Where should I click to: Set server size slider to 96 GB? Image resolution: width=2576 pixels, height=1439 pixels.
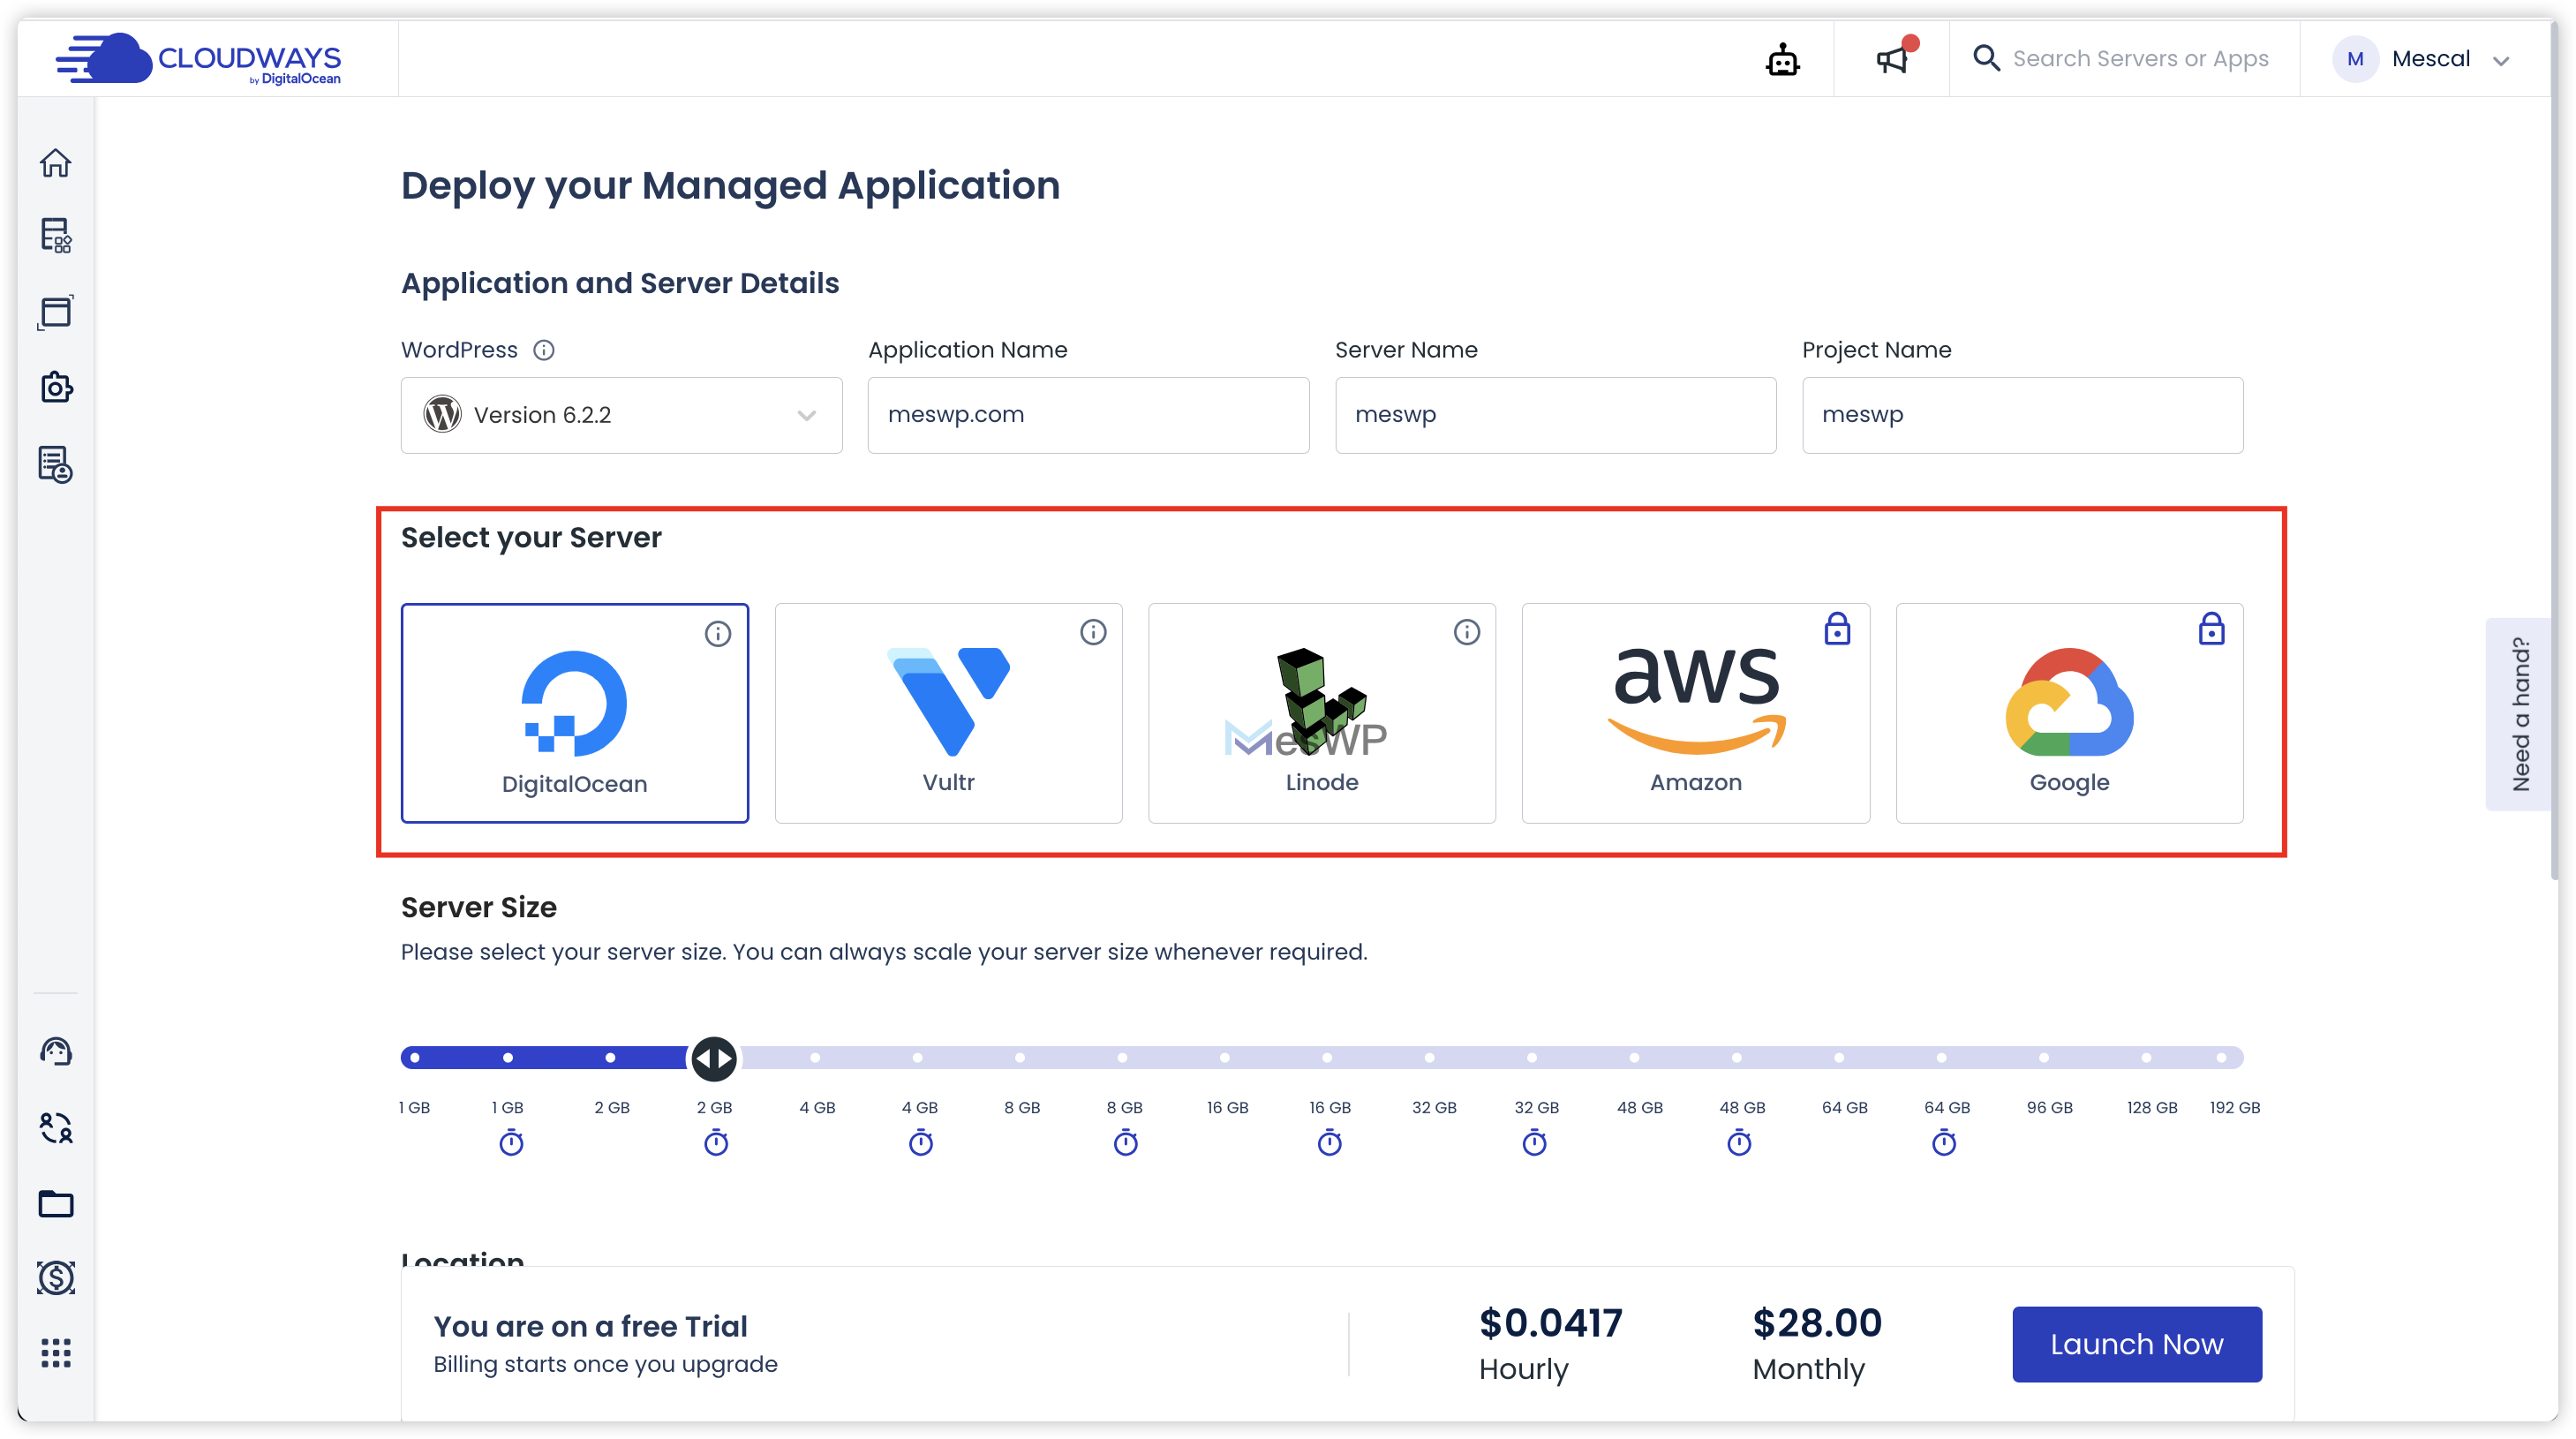(2044, 1057)
